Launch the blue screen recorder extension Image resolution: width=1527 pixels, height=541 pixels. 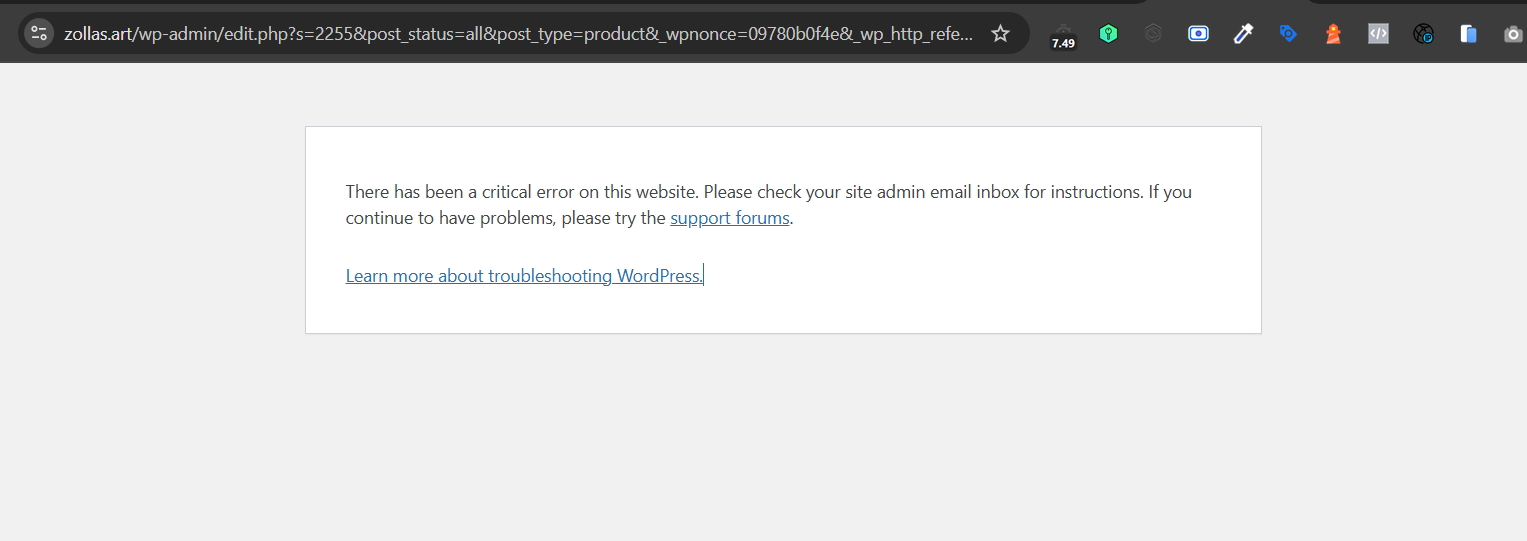pos(1198,33)
